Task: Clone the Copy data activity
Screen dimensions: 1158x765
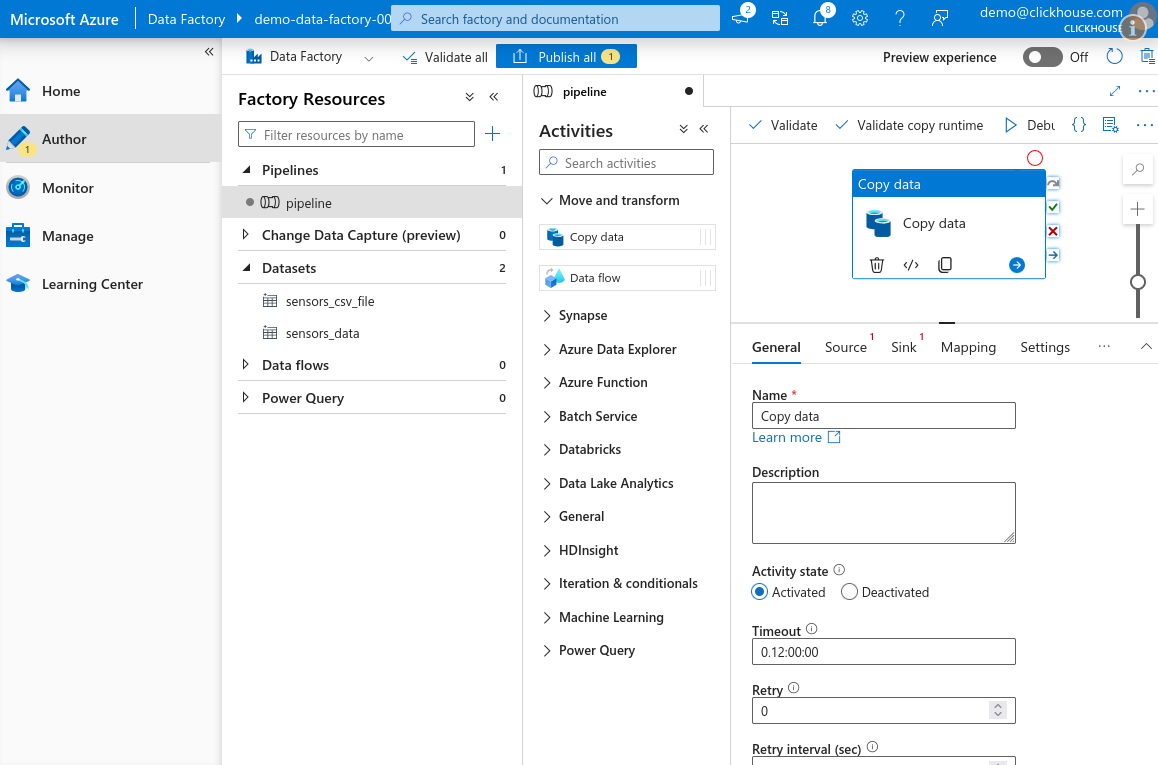Action: (x=945, y=265)
